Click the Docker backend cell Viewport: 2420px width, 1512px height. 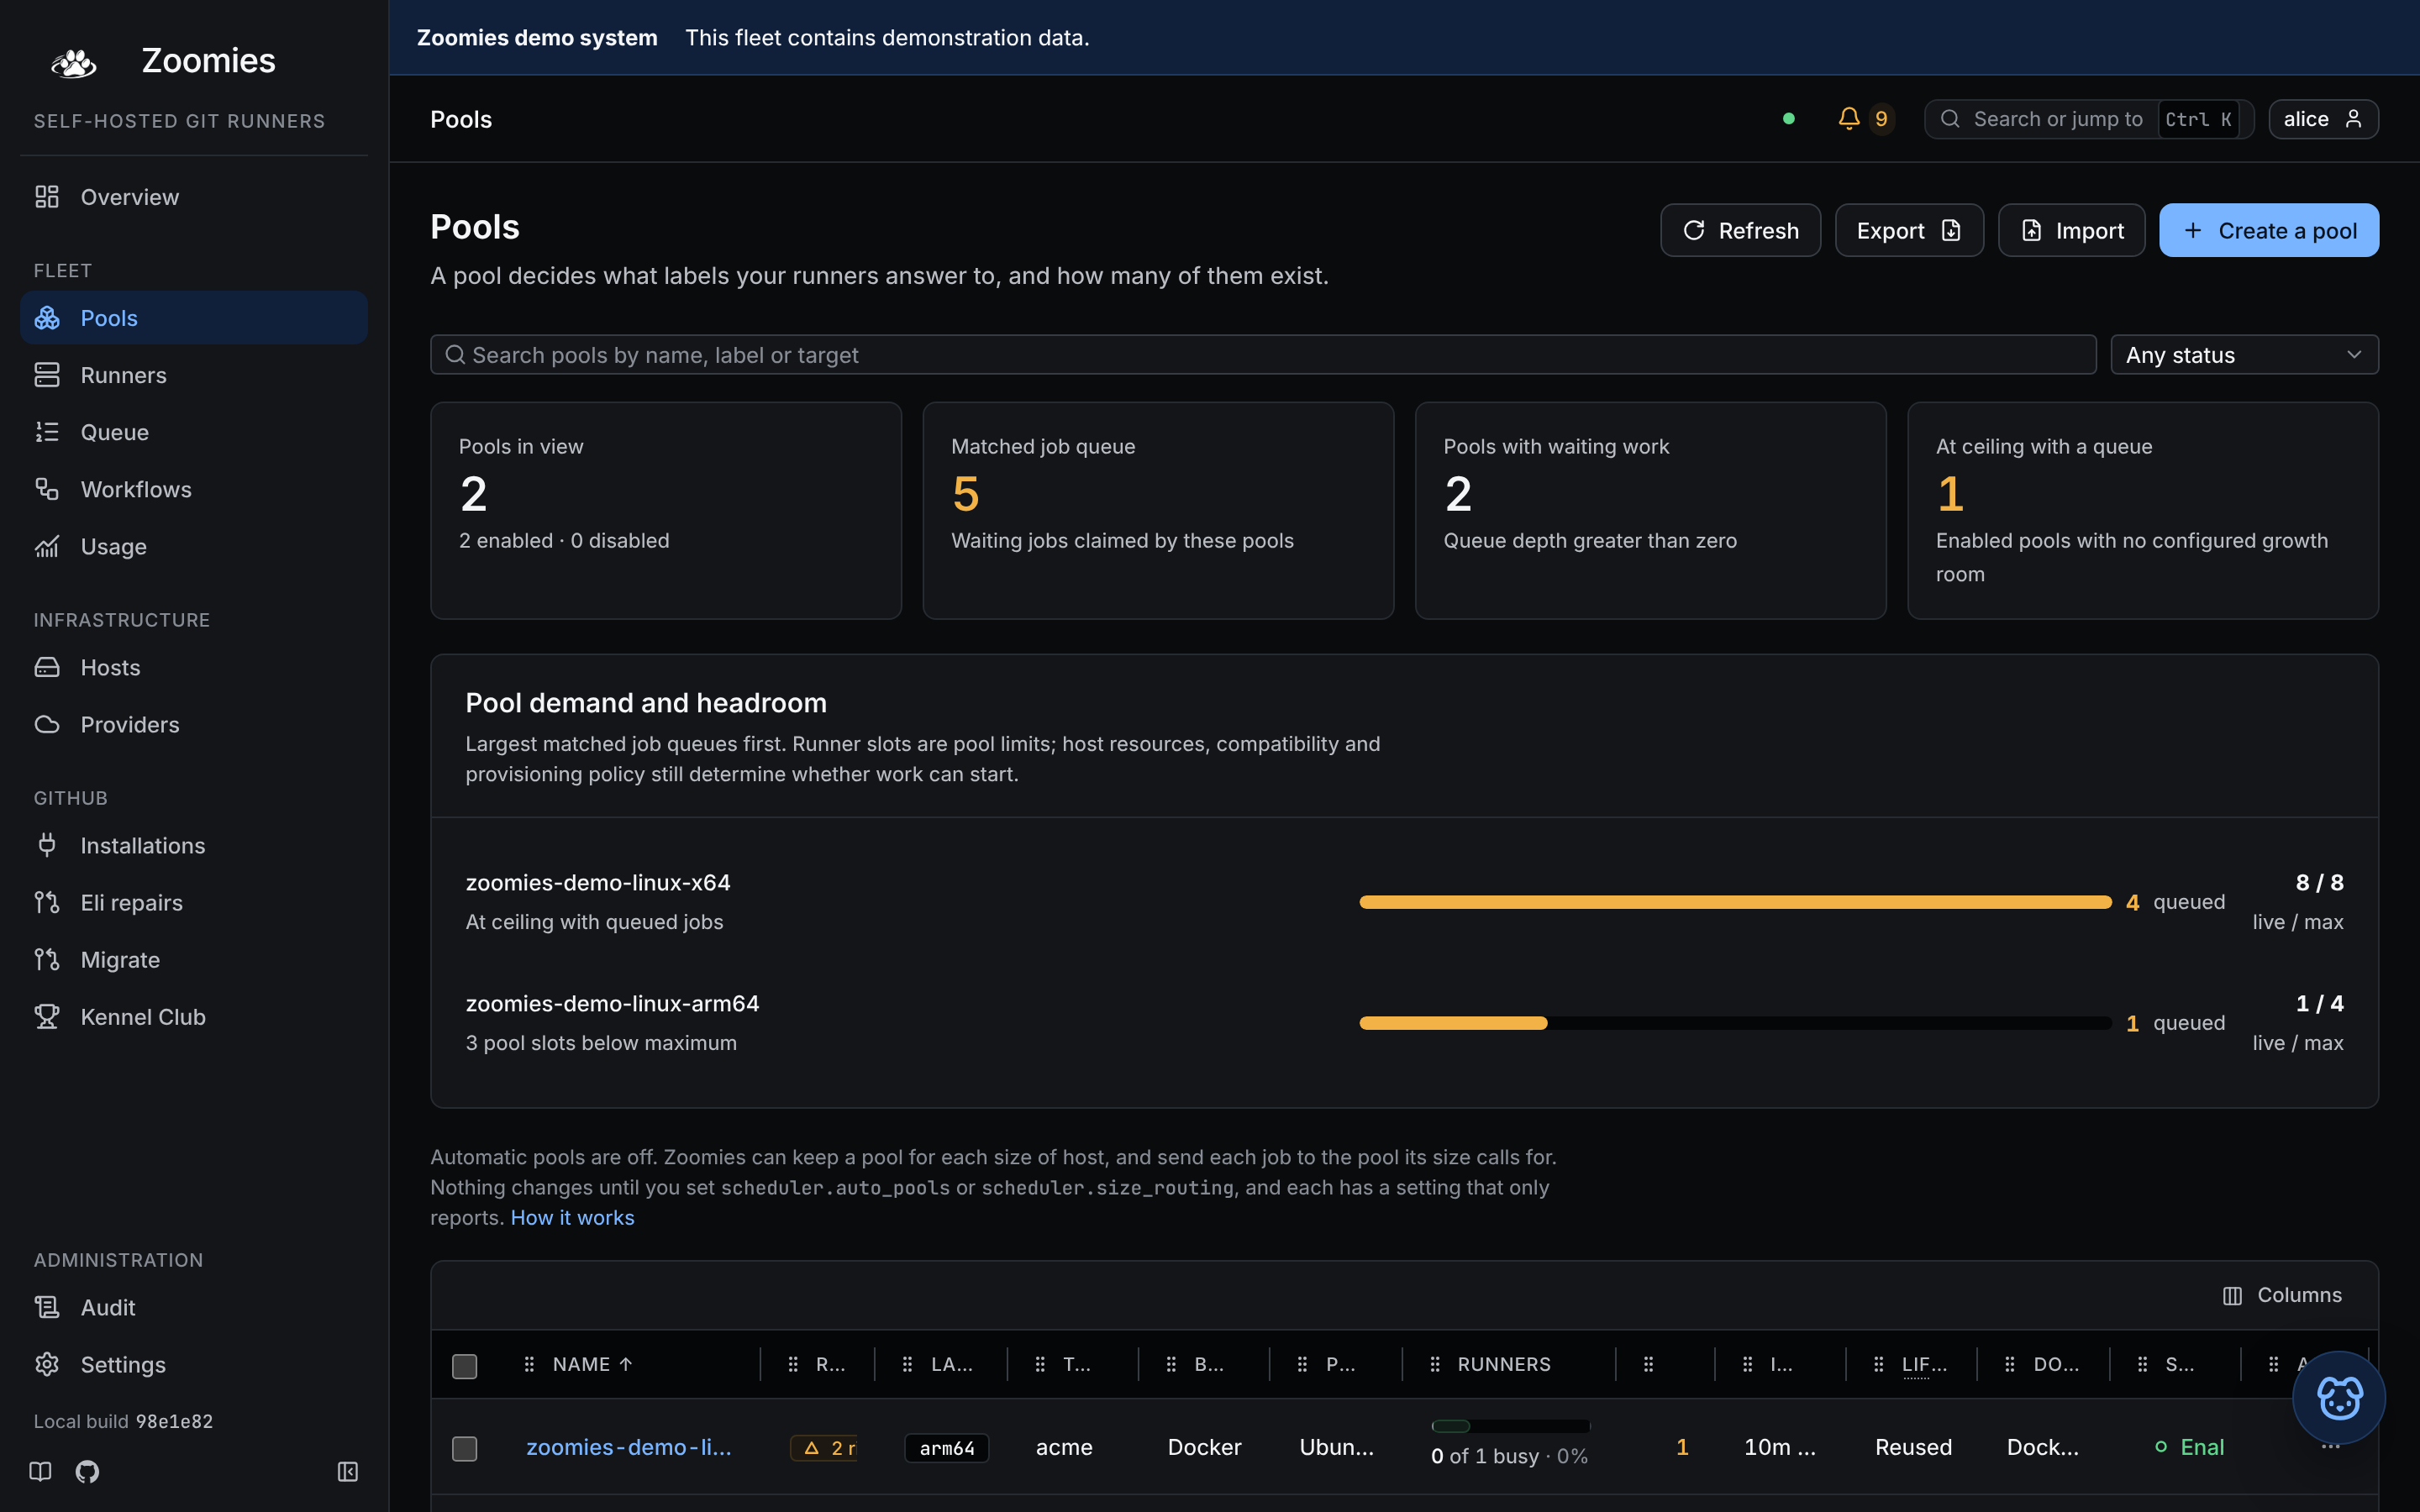tap(1204, 1447)
